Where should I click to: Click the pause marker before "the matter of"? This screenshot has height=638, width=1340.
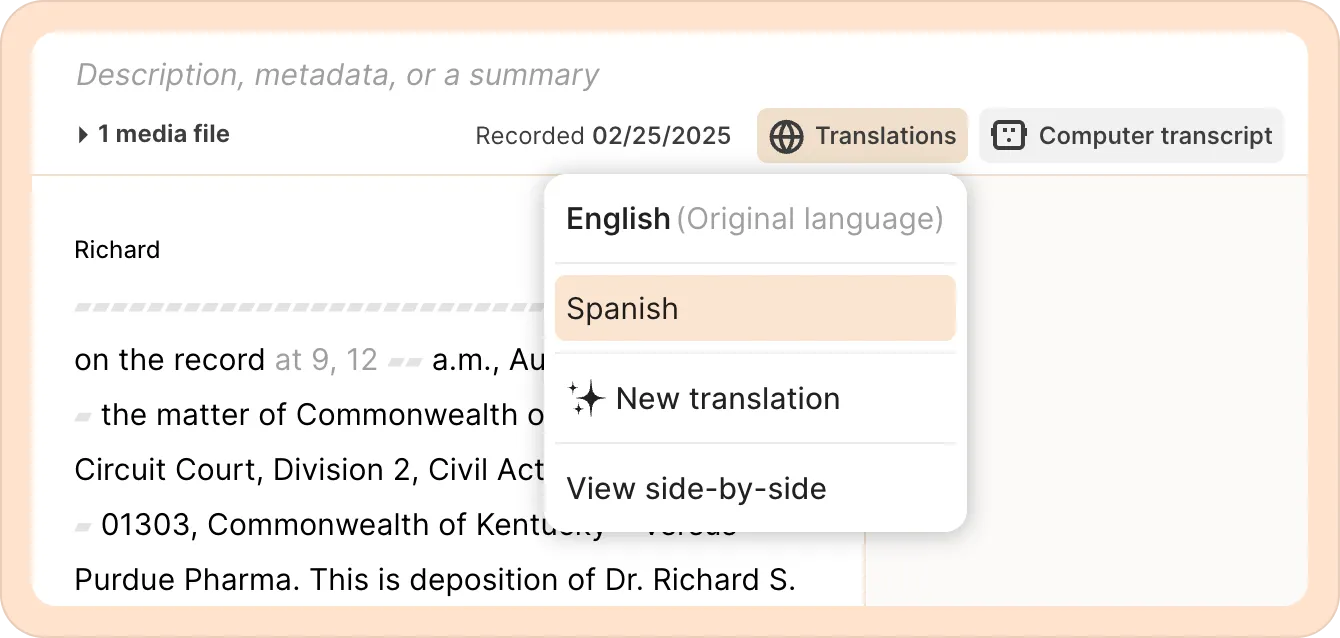[x=84, y=415]
